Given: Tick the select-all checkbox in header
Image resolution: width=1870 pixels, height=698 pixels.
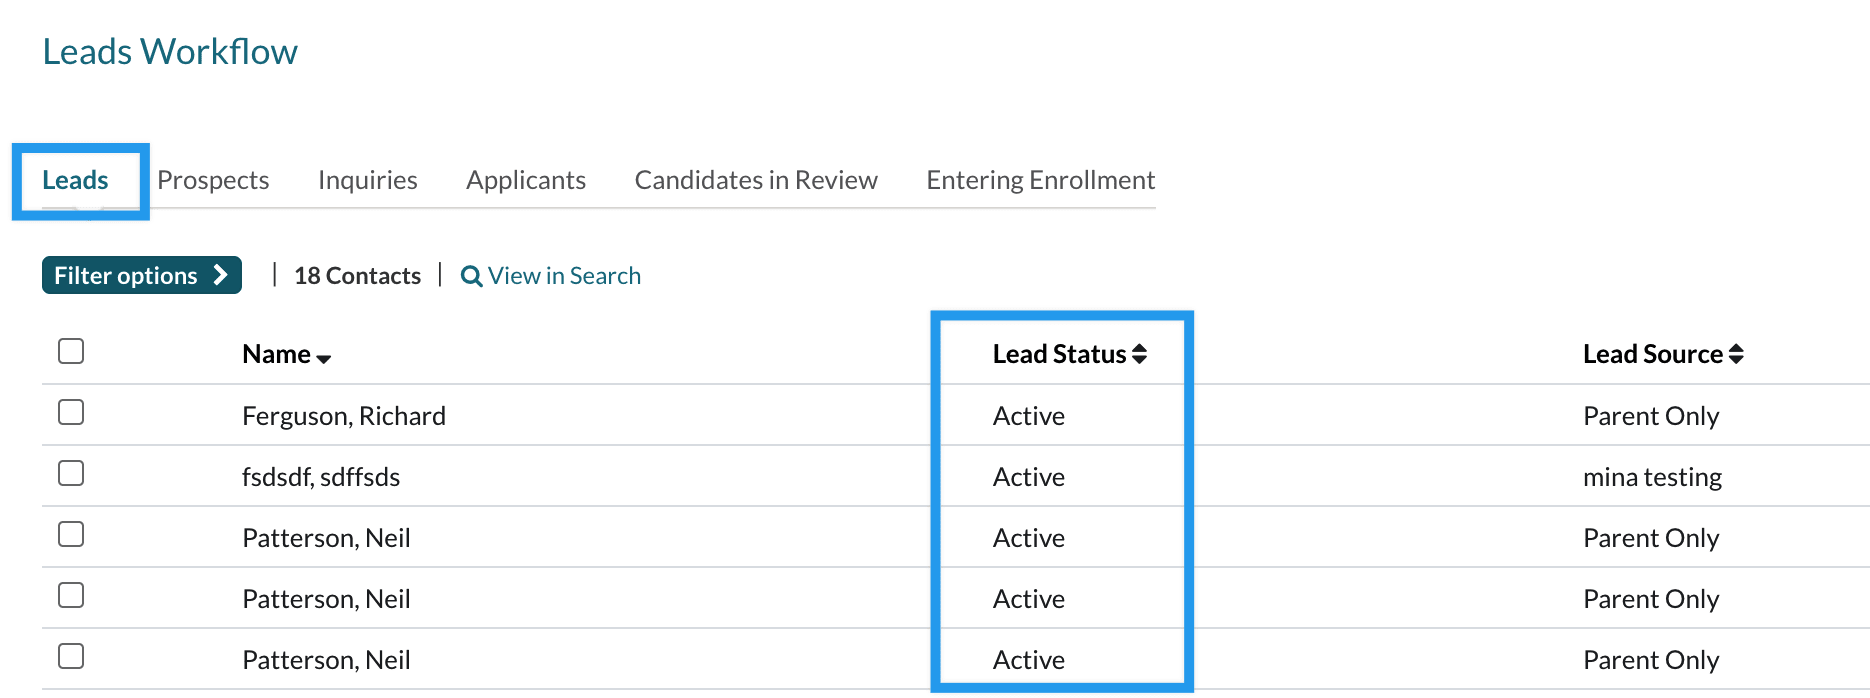Looking at the screenshot, I should [71, 351].
